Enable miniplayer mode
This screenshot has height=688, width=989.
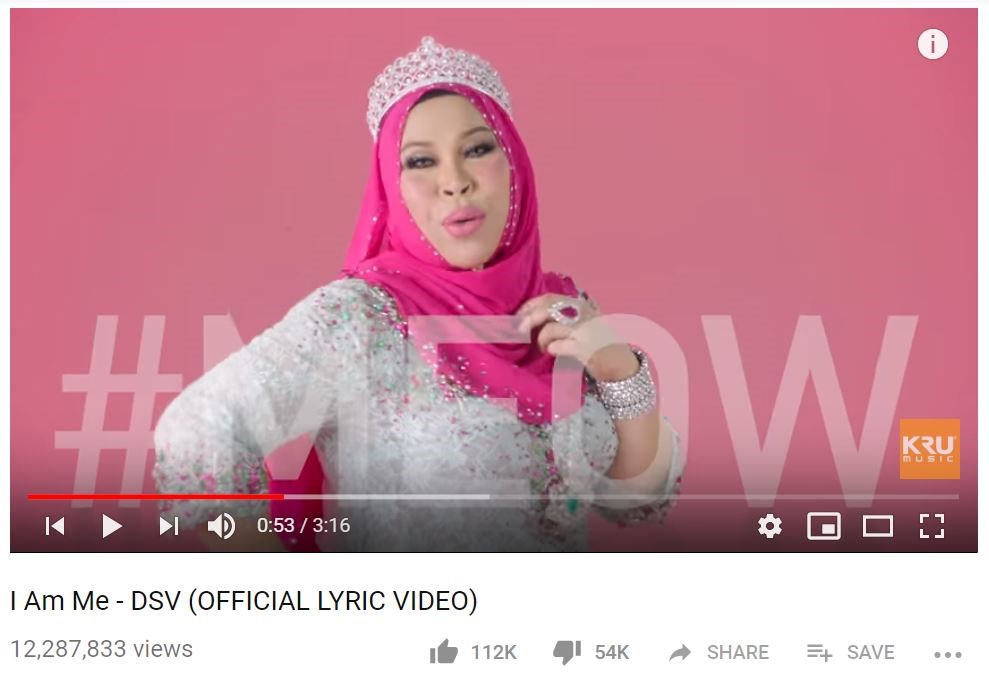(824, 526)
